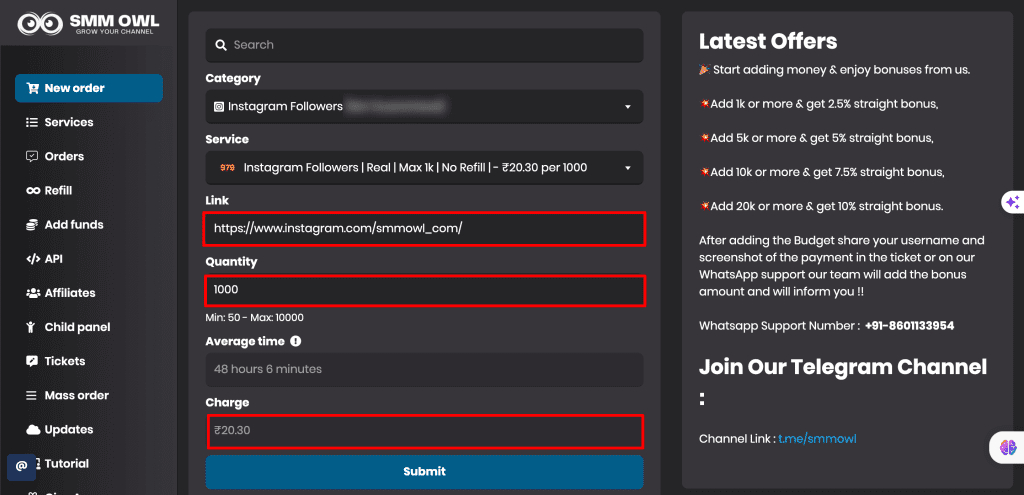Click the Search input field
Viewport: 1024px width, 495px height.
click(x=424, y=45)
